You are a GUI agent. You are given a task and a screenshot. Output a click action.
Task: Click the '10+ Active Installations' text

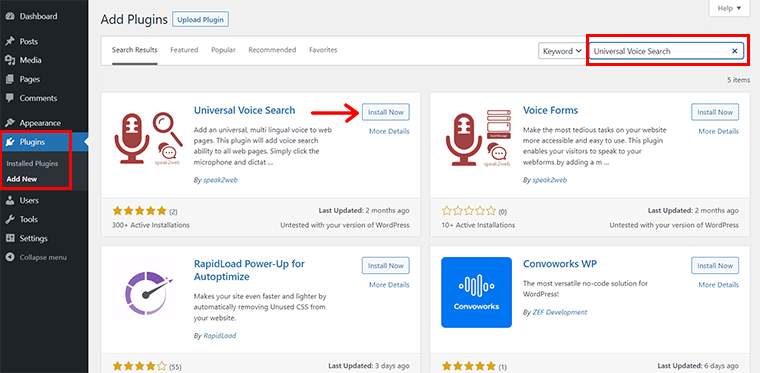[478, 225]
